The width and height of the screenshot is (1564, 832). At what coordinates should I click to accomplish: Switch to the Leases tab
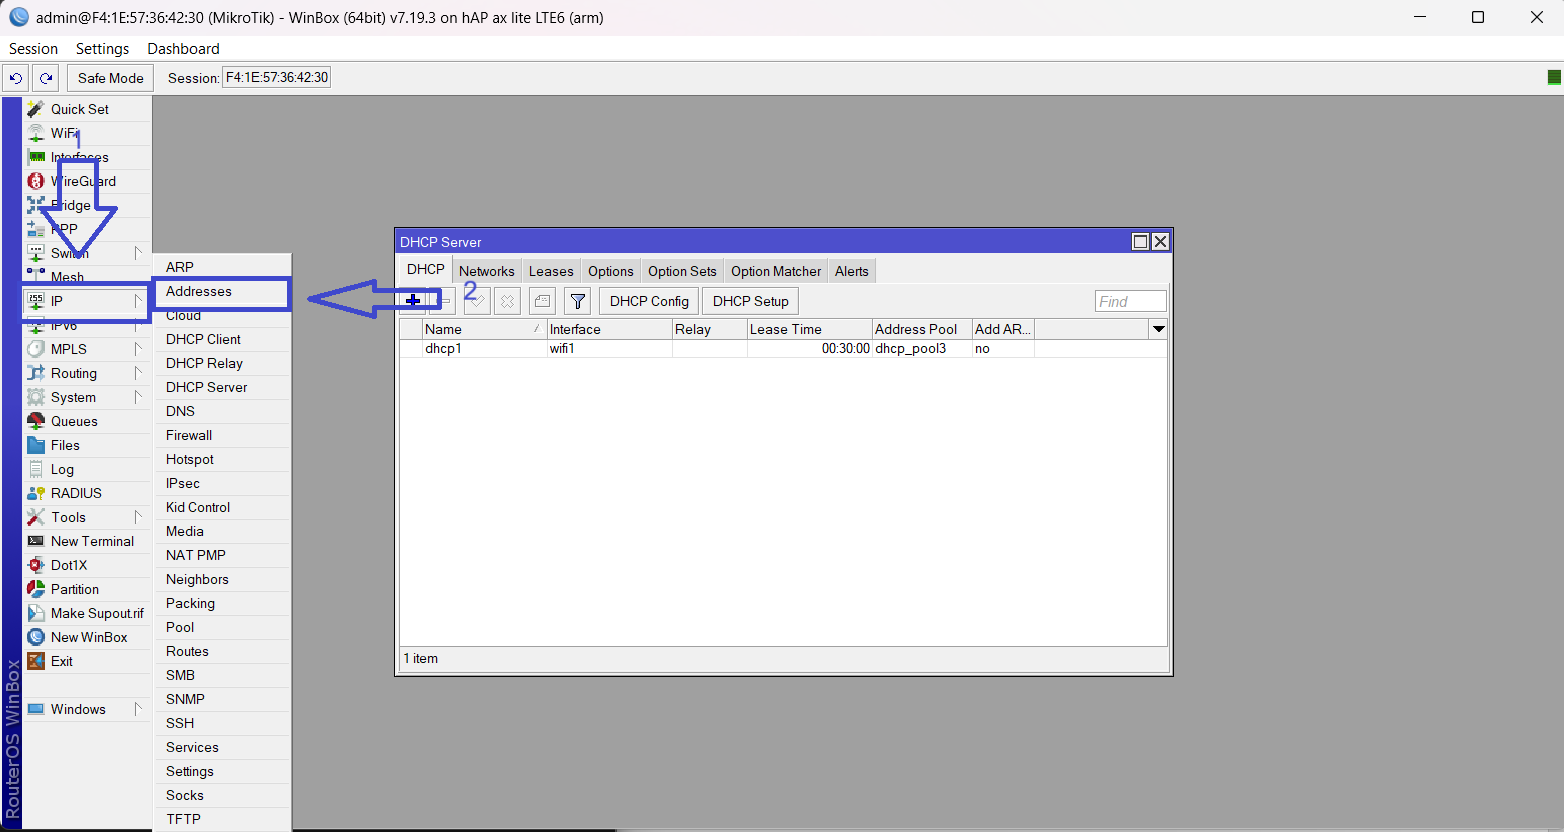click(x=551, y=271)
